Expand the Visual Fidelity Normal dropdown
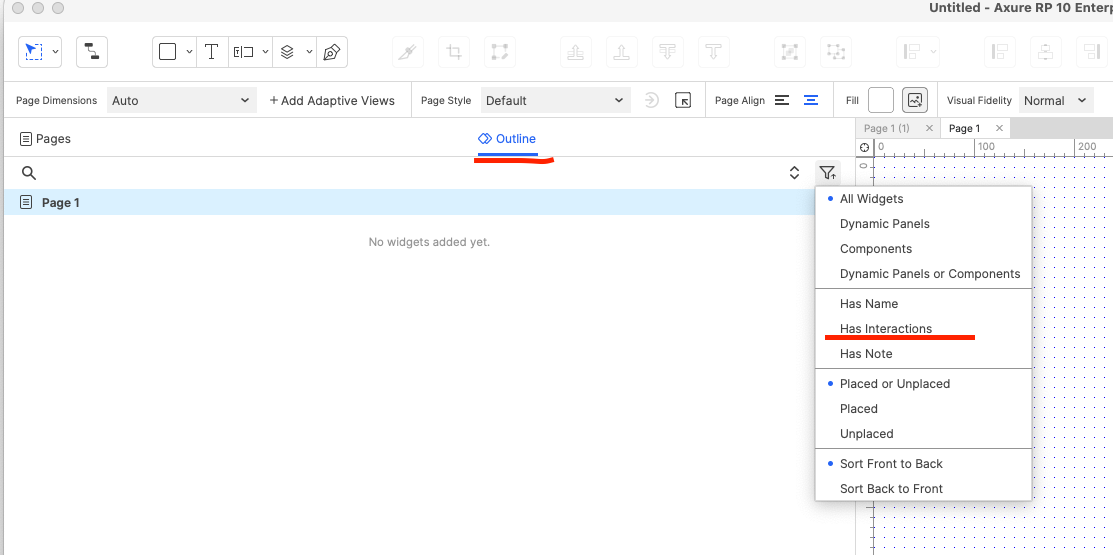 [x=1054, y=100]
